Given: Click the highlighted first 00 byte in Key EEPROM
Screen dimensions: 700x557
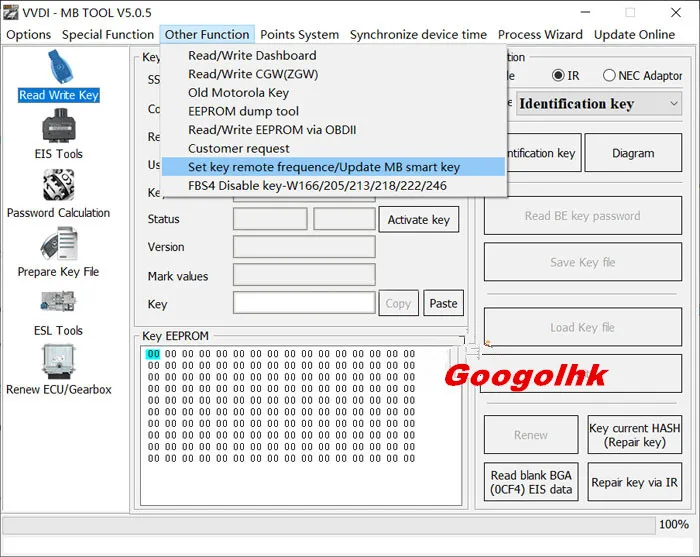Looking at the screenshot, I should (x=153, y=354).
